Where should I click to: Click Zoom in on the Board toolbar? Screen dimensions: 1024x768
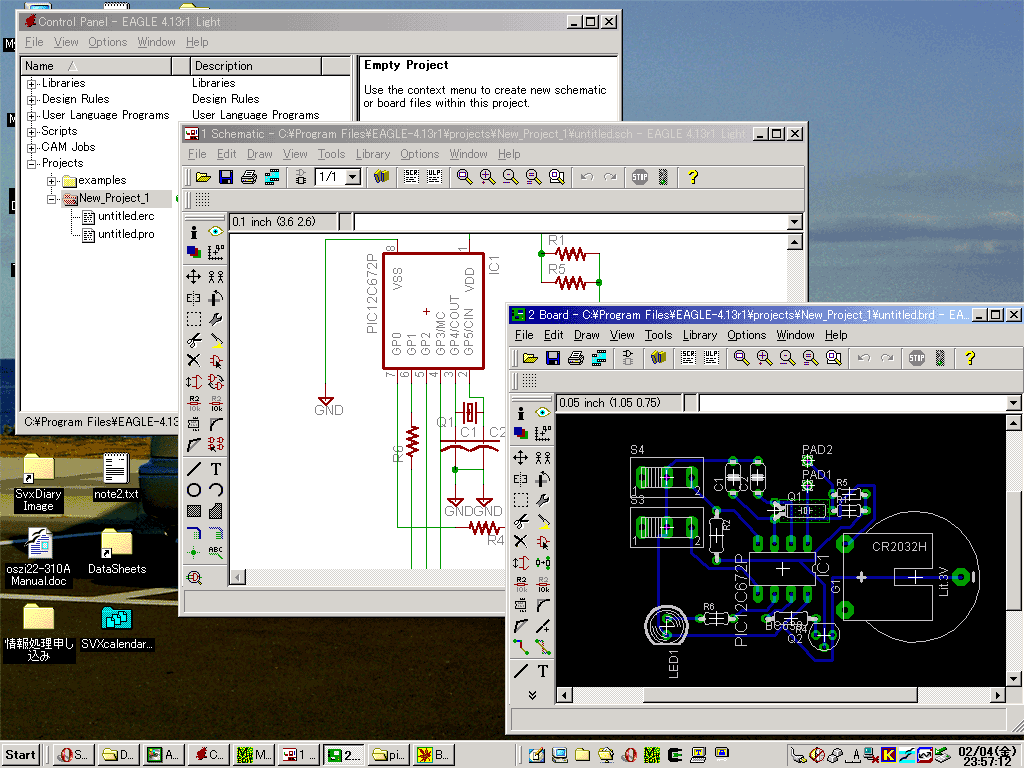[765, 358]
